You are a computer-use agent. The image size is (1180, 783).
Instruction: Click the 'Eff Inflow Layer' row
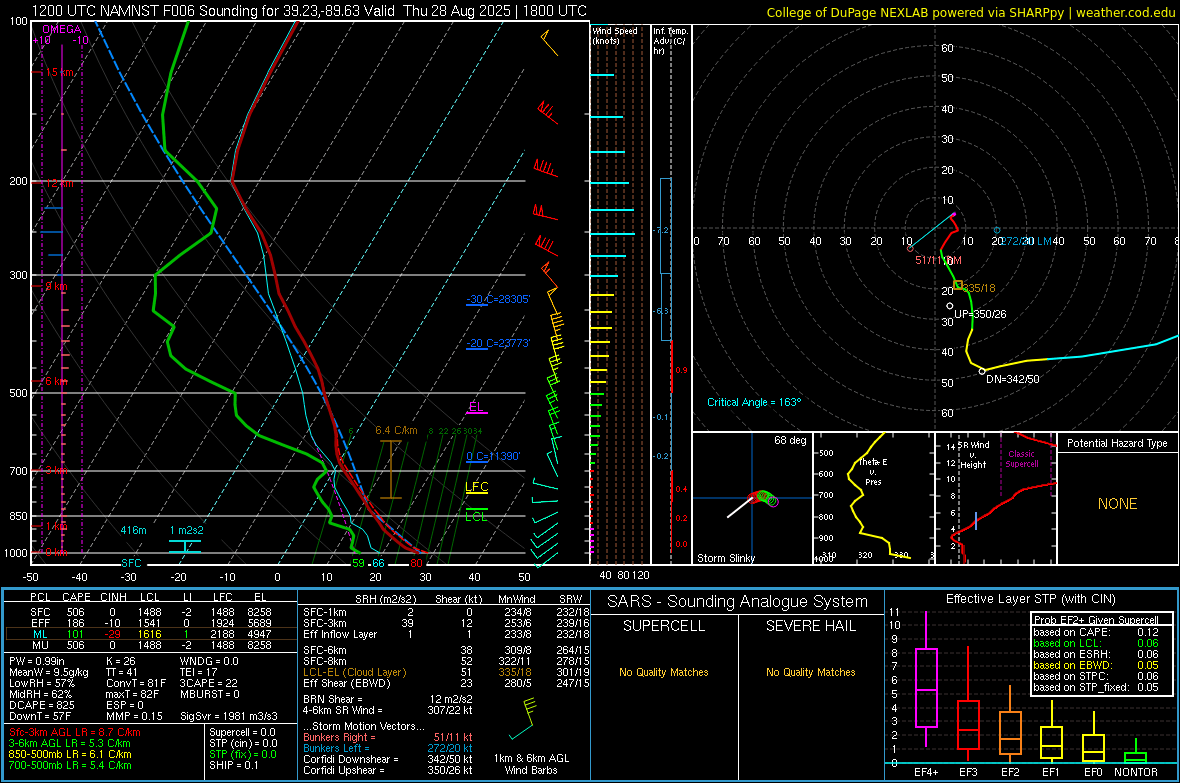[x=446, y=634]
